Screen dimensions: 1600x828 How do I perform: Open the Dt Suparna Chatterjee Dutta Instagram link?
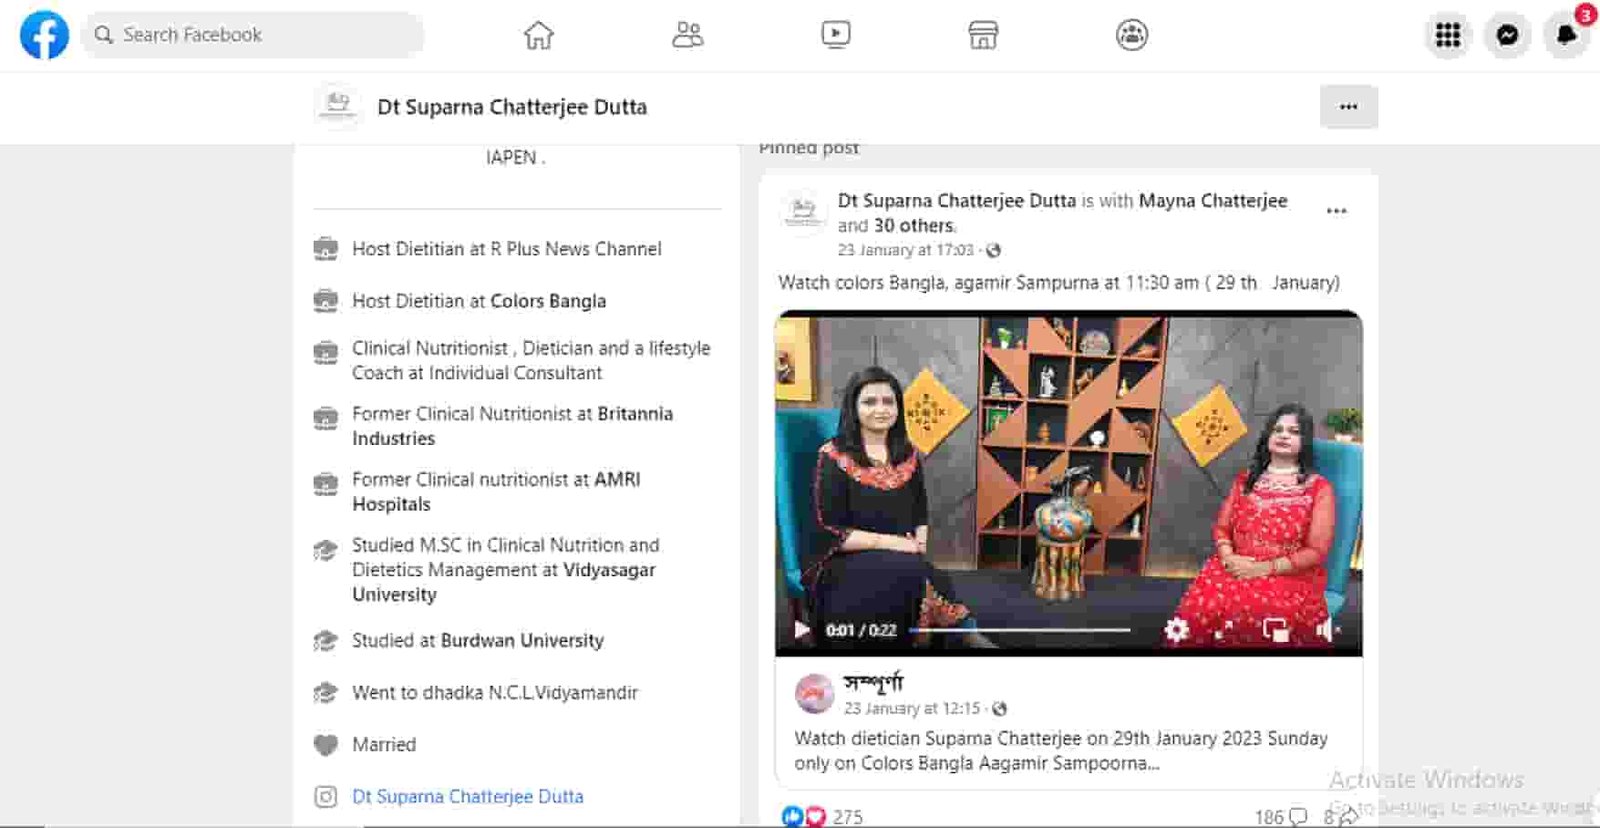click(x=467, y=797)
